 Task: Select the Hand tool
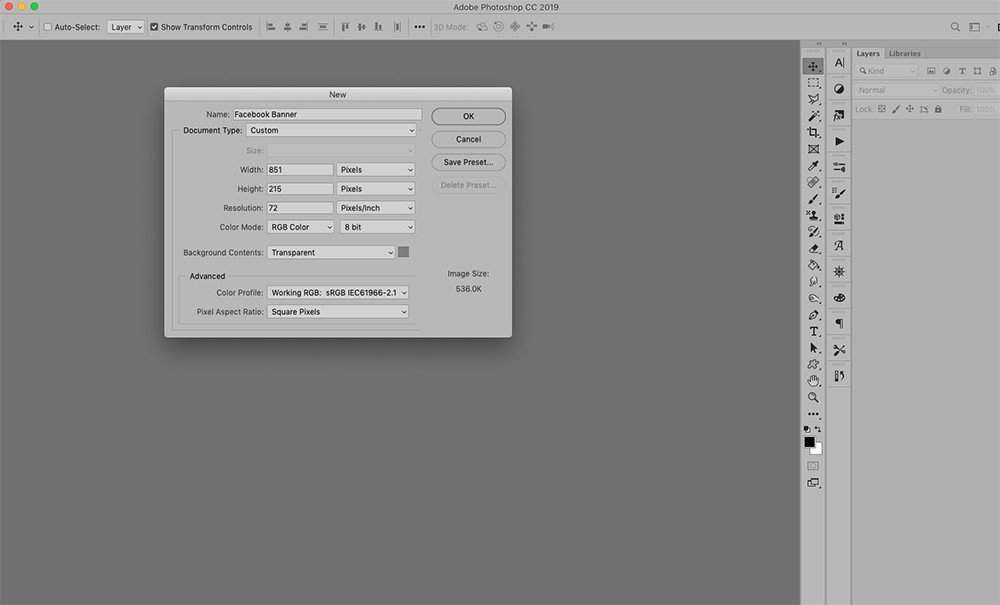pyautogui.click(x=813, y=381)
